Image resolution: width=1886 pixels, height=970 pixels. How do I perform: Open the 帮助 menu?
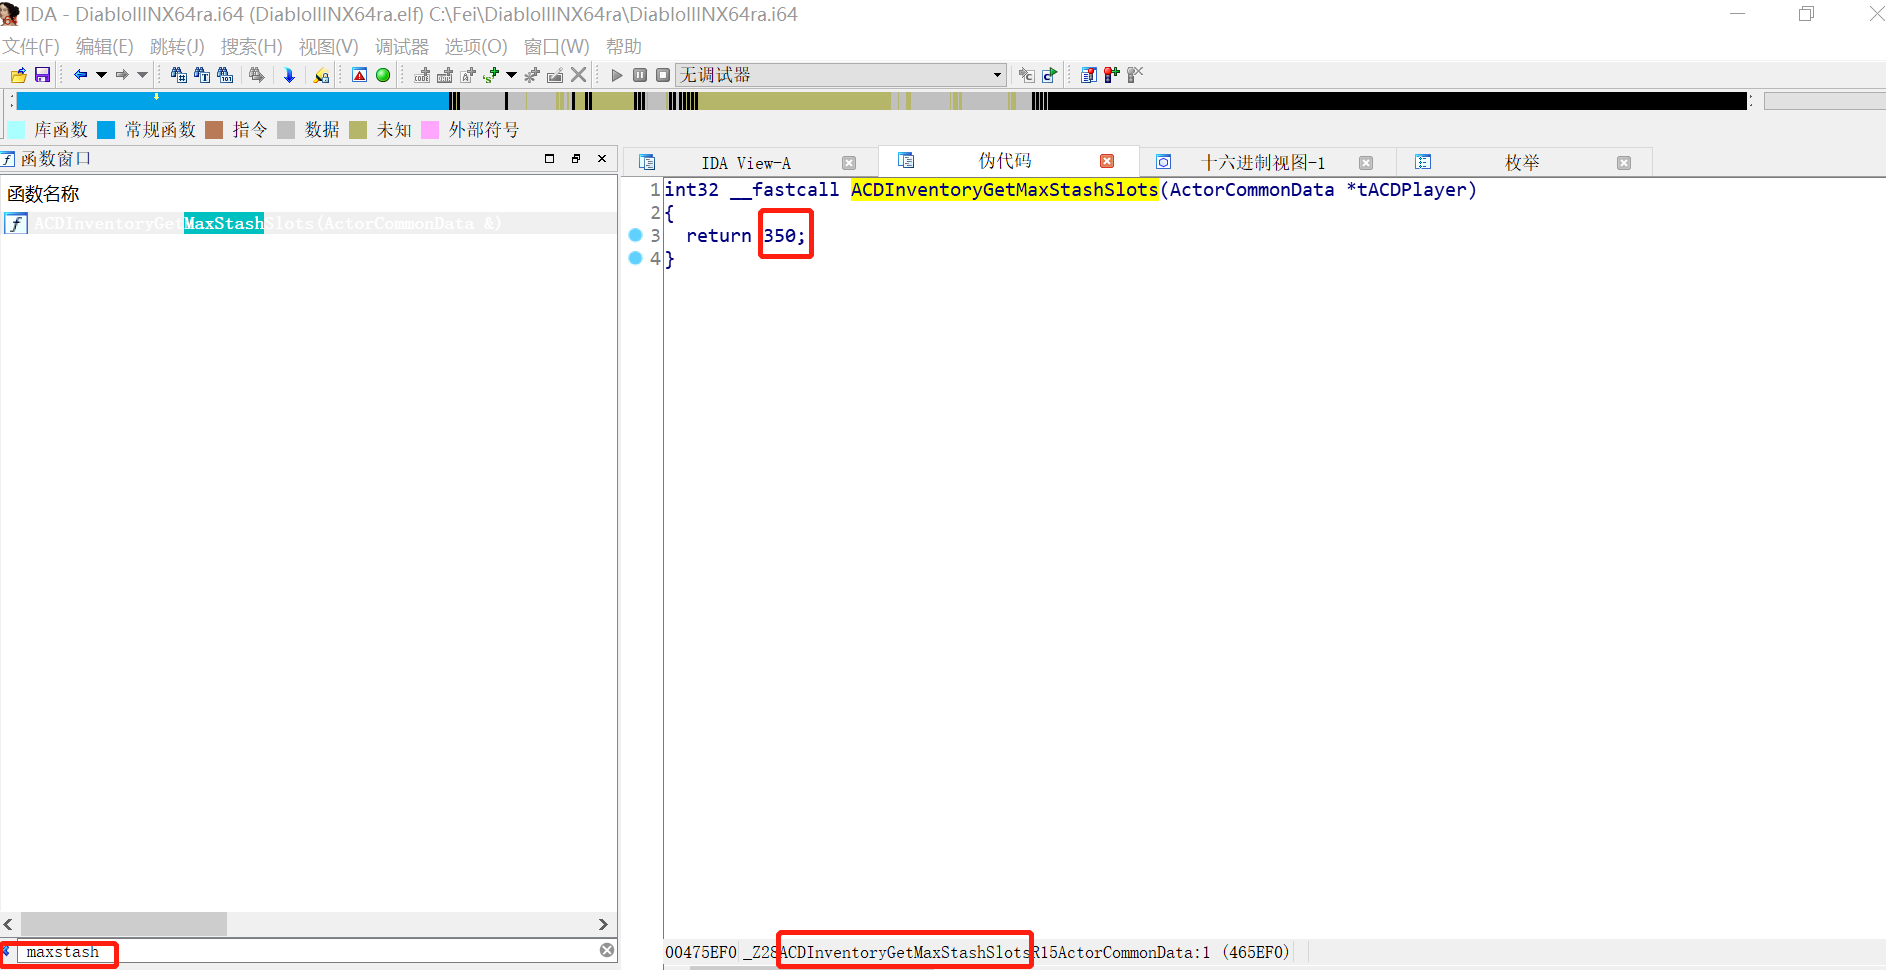click(x=624, y=46)
